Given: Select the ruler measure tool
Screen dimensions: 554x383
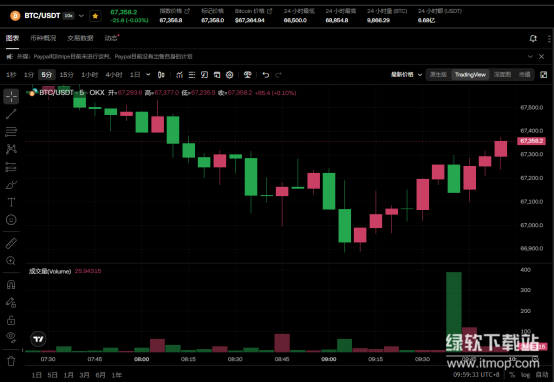Looking at the screenshot, I should 11,243.
